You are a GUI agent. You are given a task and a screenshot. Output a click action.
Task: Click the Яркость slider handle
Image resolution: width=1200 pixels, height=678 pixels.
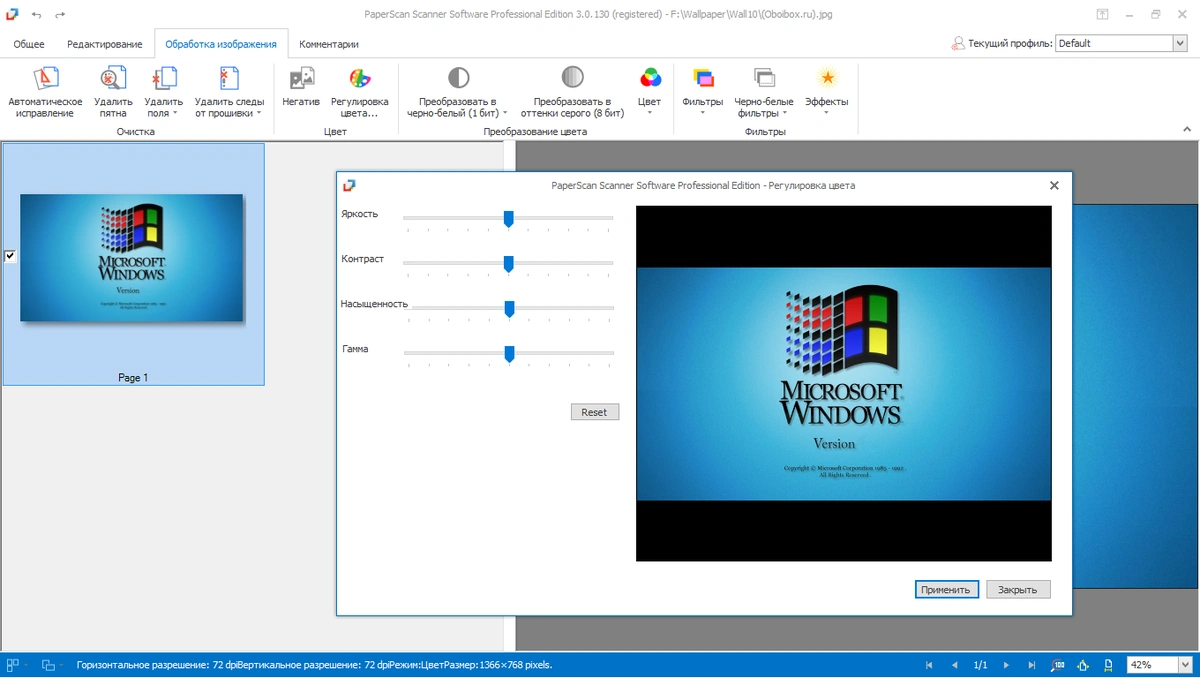(x=509, y=219)
